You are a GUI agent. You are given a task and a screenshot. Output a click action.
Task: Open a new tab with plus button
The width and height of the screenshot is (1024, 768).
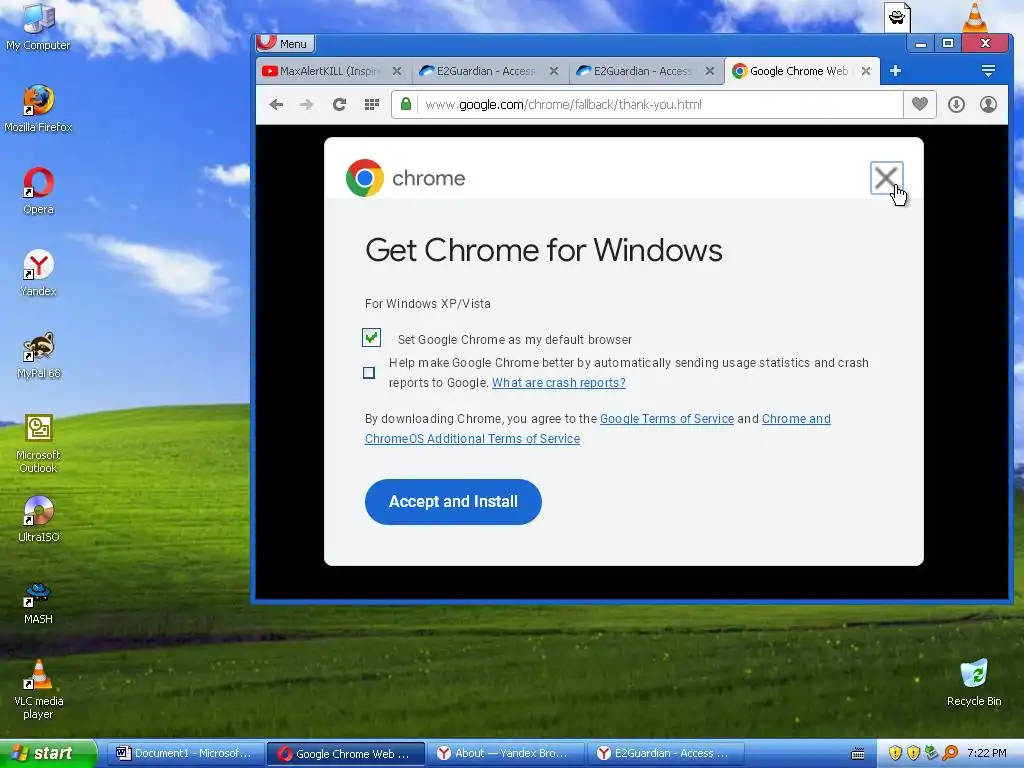(x=895, y=71)
